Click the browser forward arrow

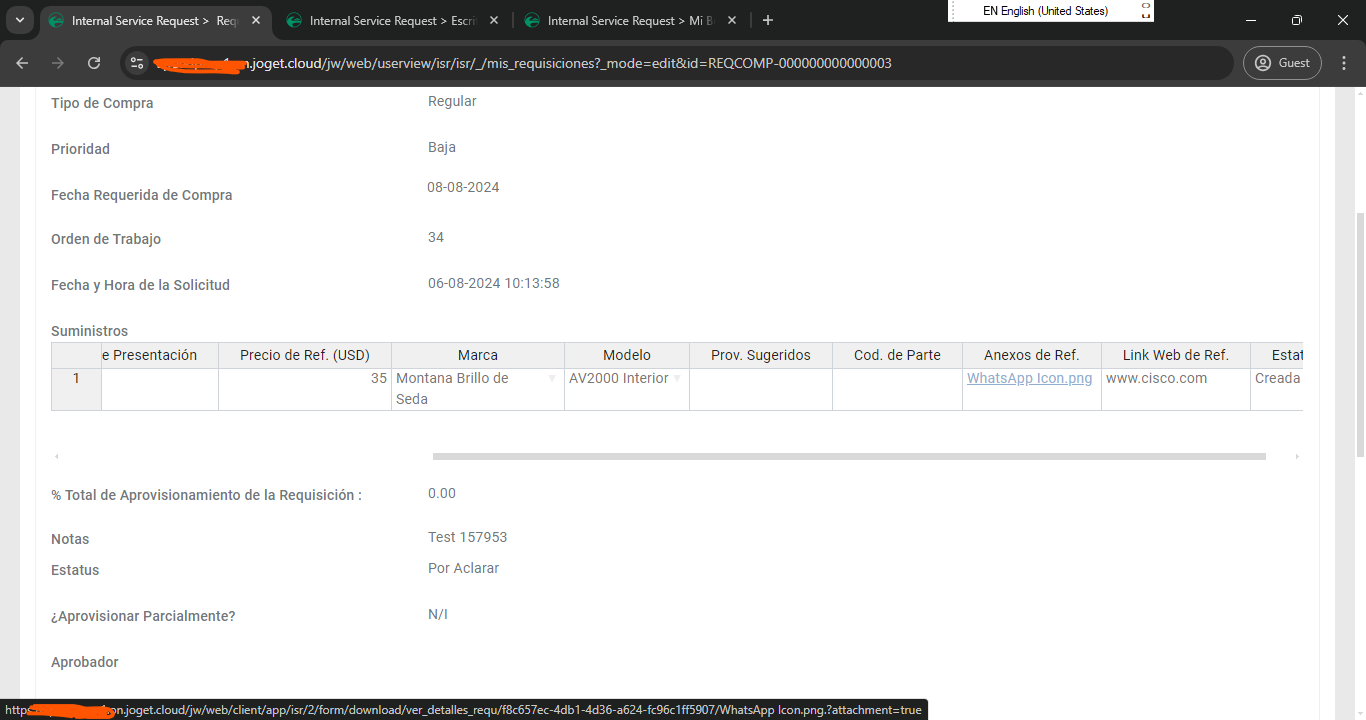click(58, 63)
